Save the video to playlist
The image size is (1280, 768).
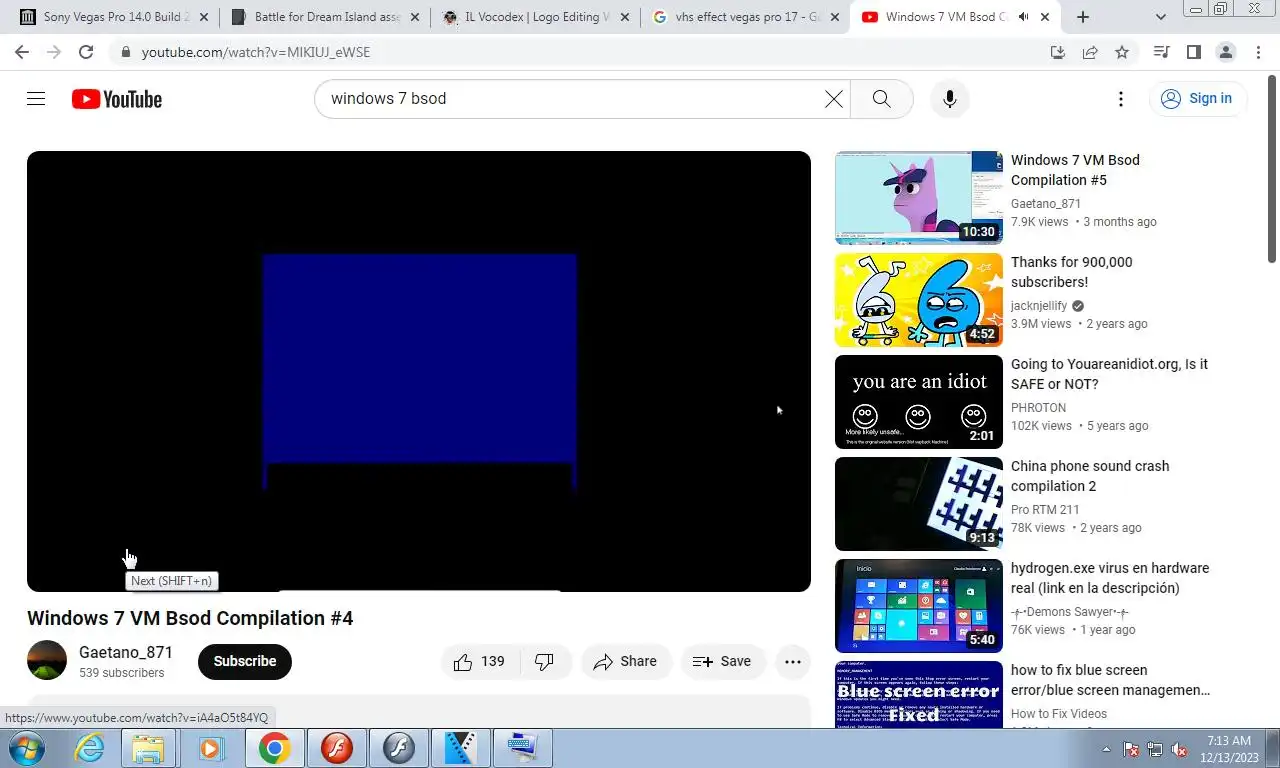722,661
